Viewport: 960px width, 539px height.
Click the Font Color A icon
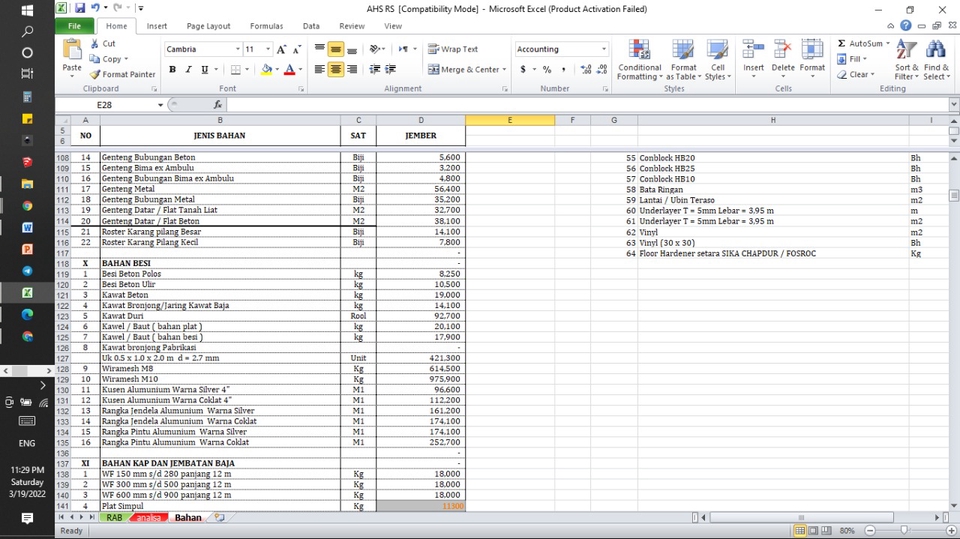pyautogui.click(x=290, y=70)
